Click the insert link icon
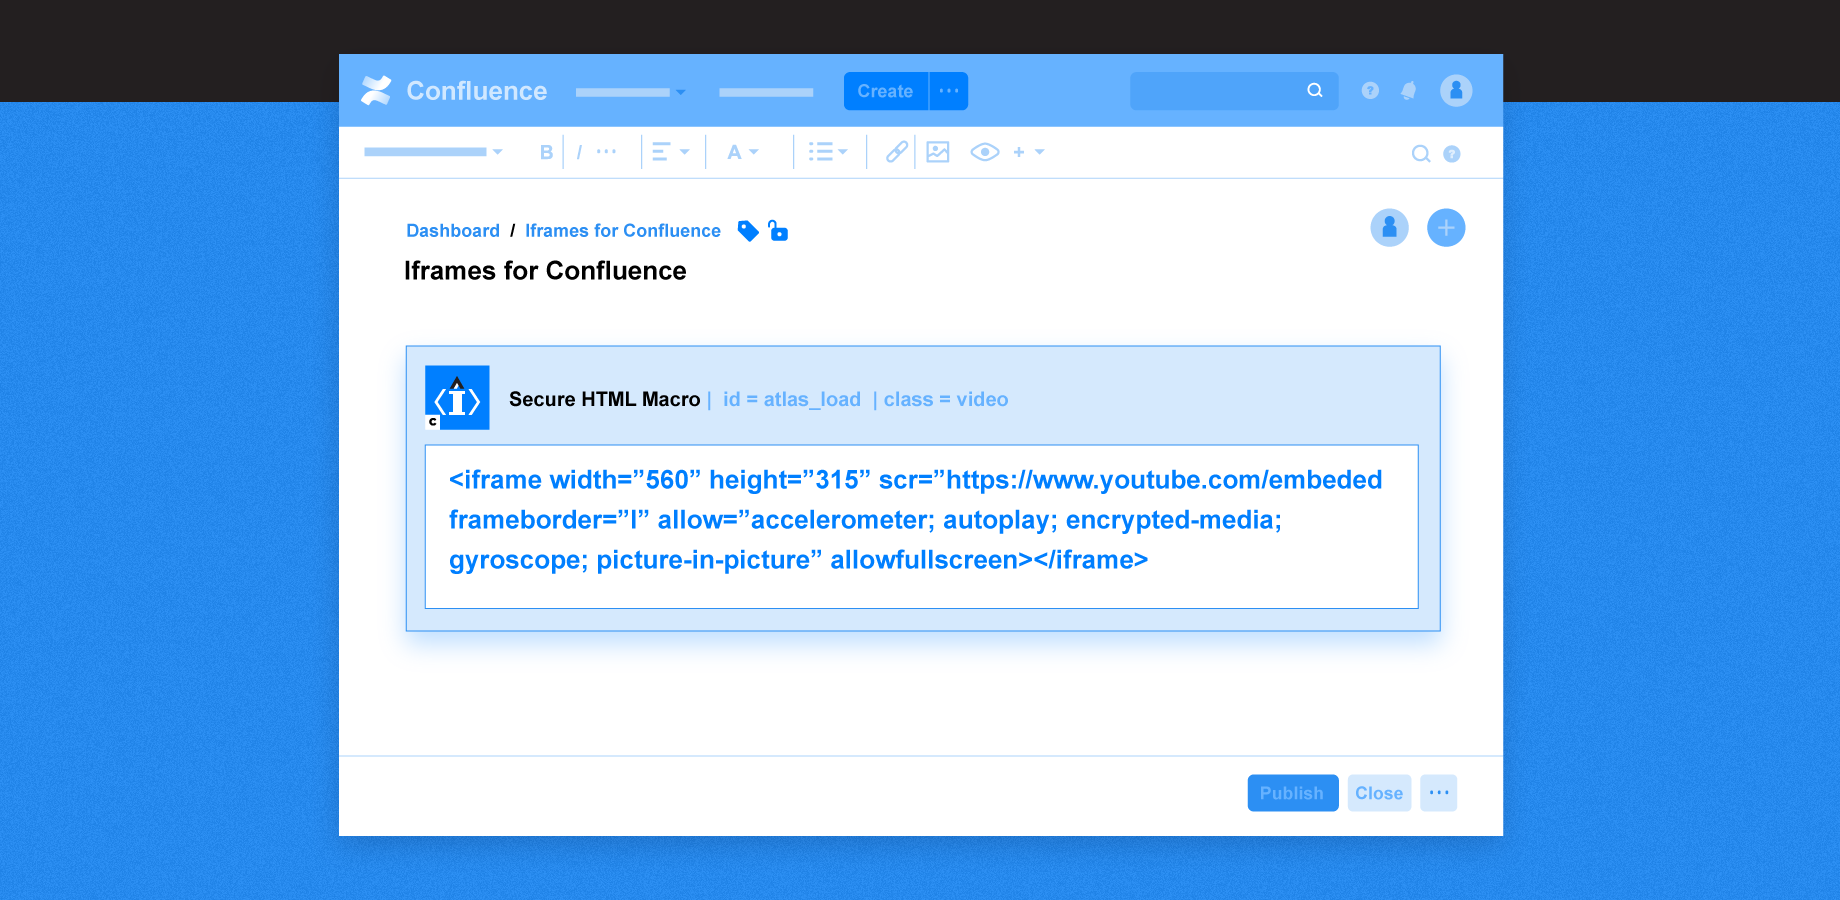Image resolution: width=1840 pixels, height=900 pixels. click(x=897, y=152)
